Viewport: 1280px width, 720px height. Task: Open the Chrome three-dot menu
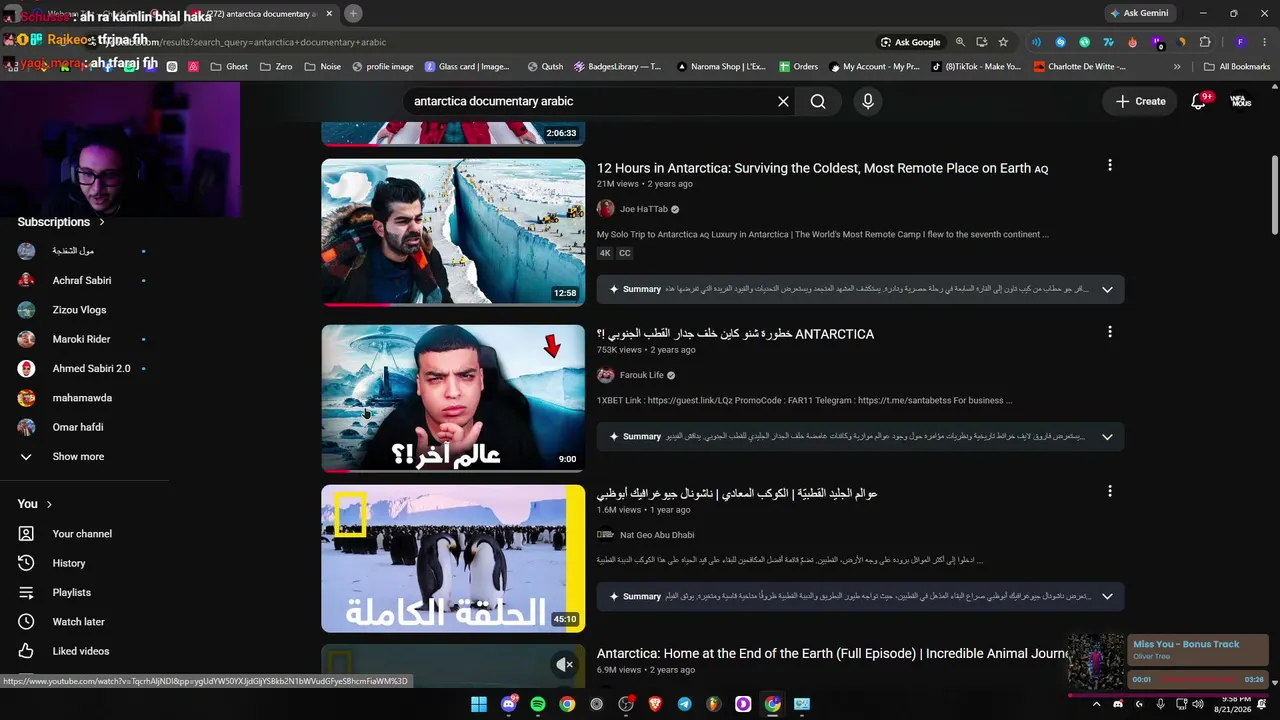[x=1264, y=42]
